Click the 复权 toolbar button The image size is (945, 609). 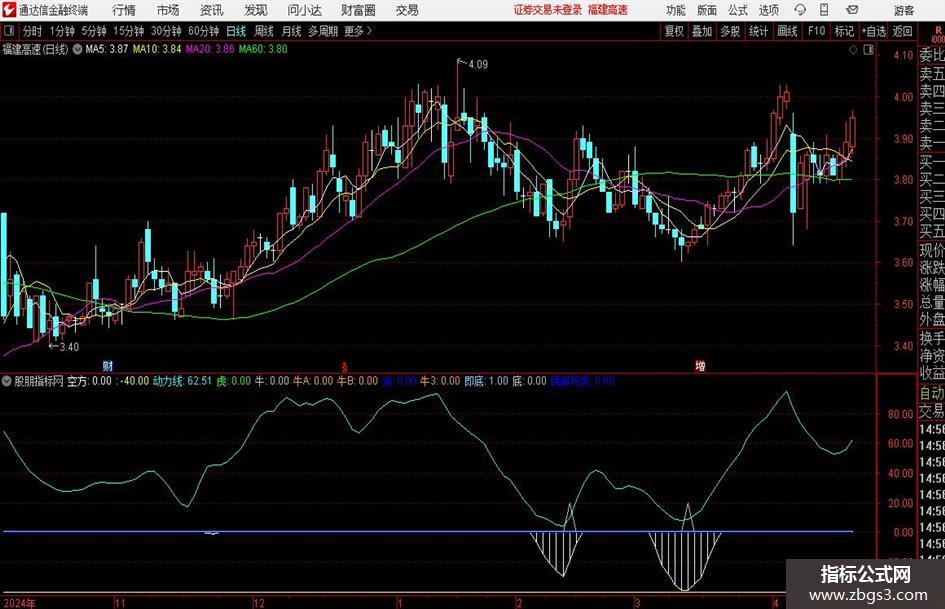tap(674, 31)
